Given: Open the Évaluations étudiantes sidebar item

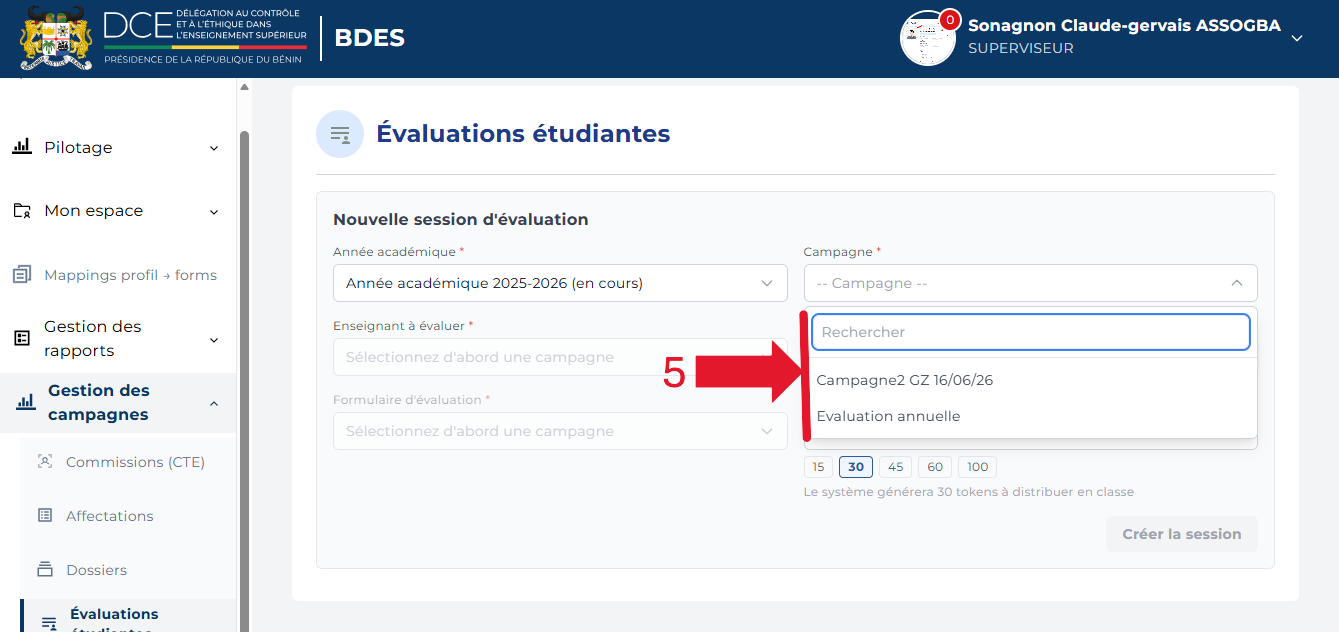Looking at the screenshot, I should click(128, 617).
